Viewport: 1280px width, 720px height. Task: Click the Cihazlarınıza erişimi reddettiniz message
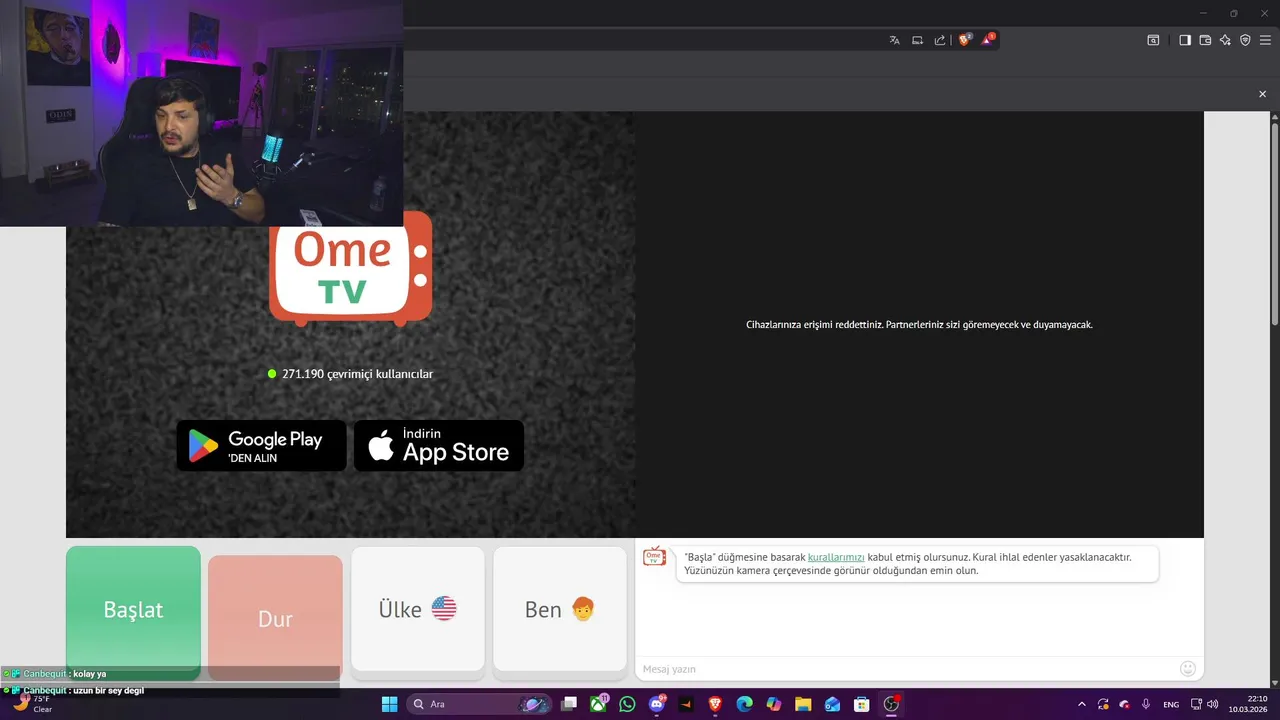point(919,325)
